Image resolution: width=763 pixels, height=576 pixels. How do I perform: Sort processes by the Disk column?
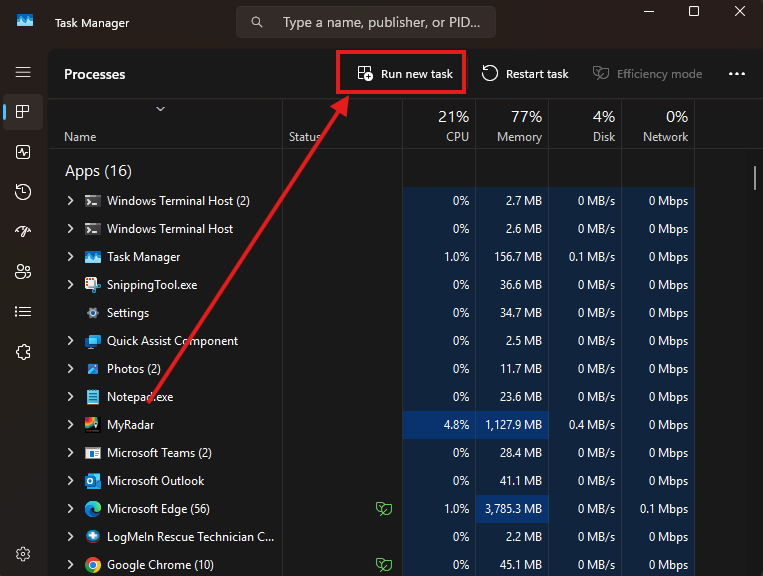click(x=585, y=125)
